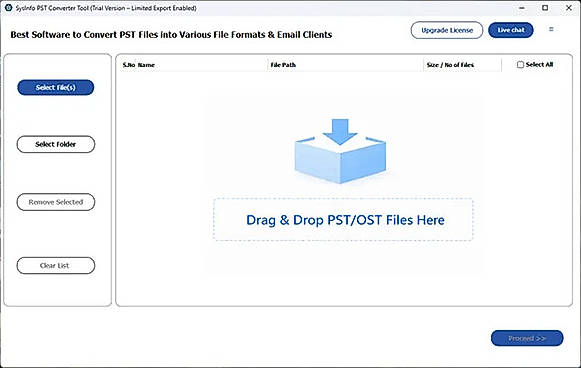
Task: Minimize the PST Converter window
Action: pyautogui.click(x=522, y=7)
